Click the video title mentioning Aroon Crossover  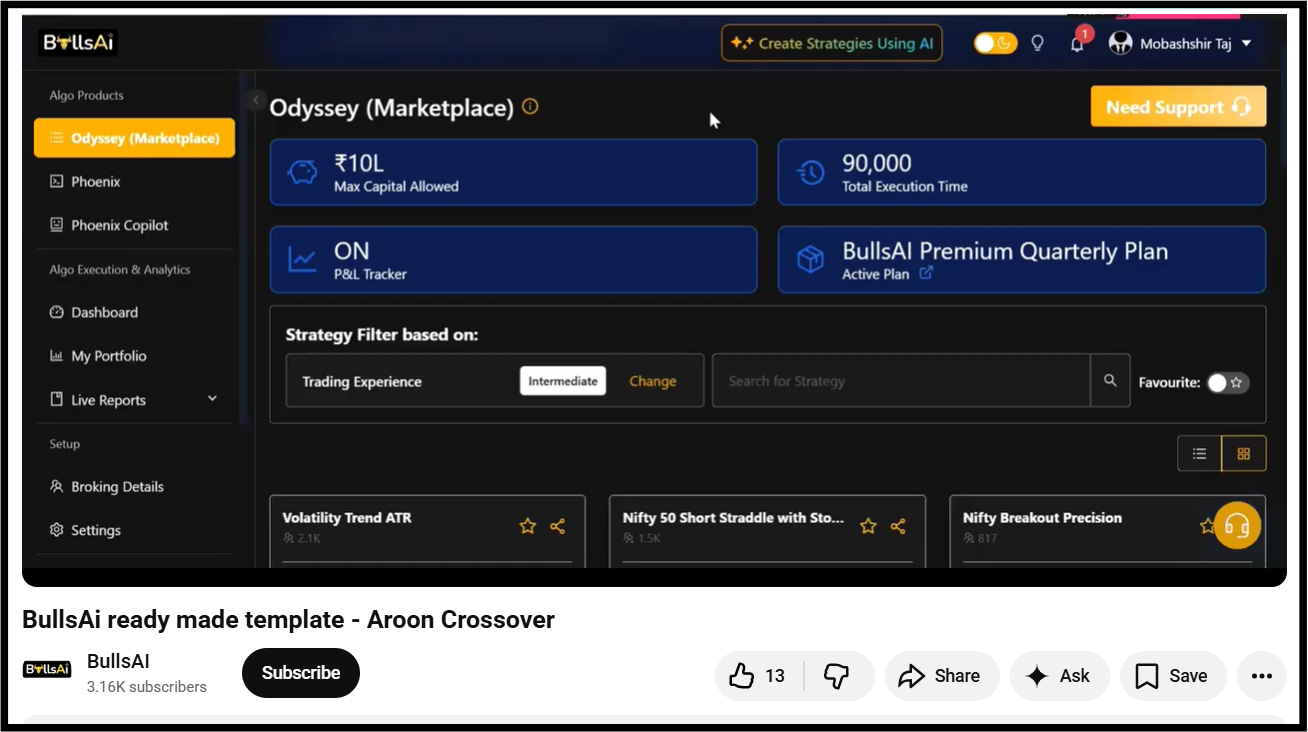288,620
